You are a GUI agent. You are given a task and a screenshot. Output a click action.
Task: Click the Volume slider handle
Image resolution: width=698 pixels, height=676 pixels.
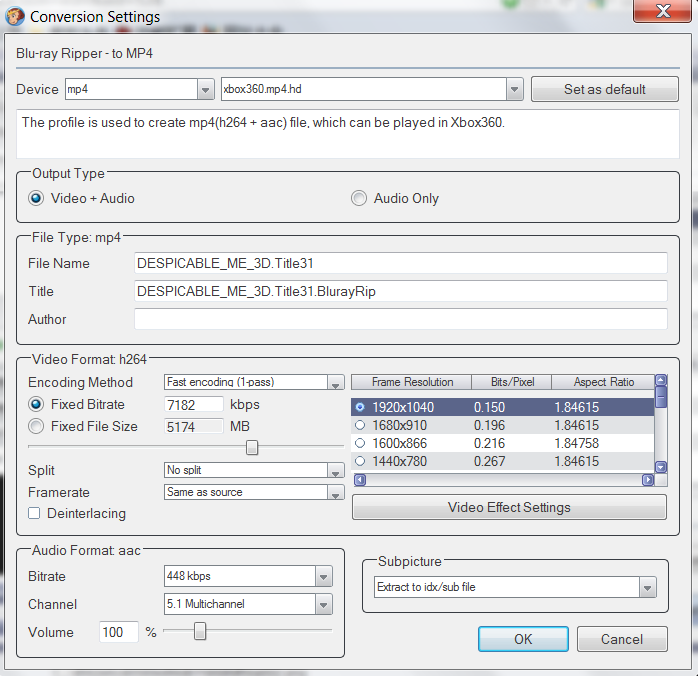coord(200,631)
